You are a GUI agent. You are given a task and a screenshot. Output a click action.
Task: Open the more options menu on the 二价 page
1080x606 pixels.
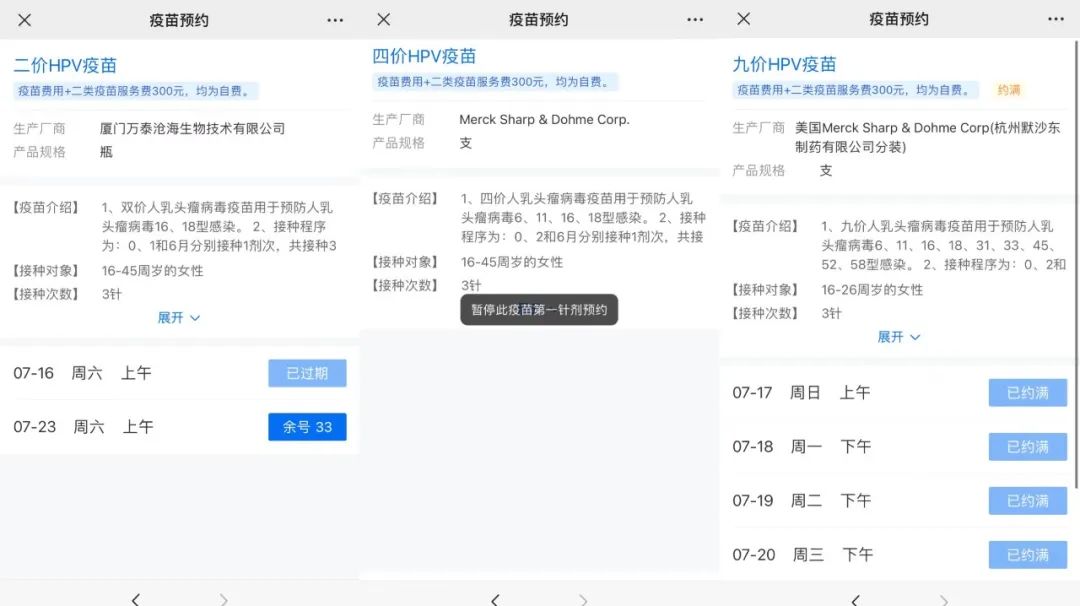coord(335,19)
